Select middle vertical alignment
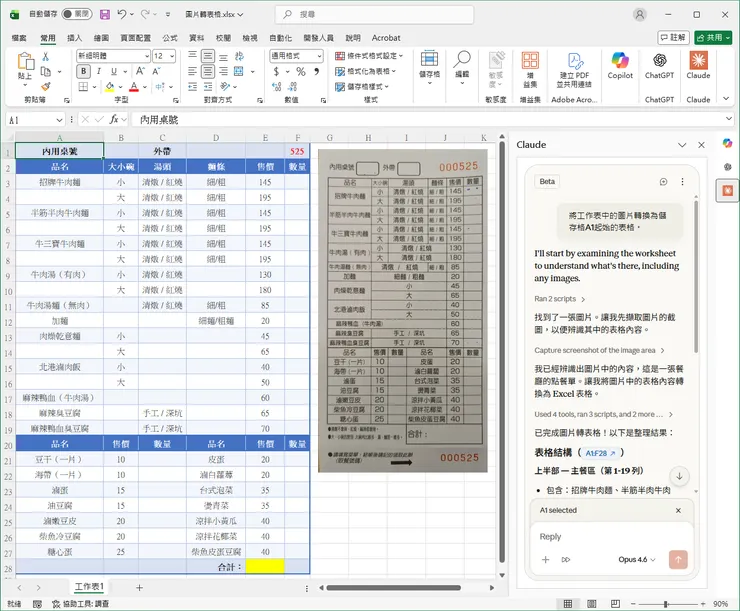Viewport: 740px width, 611px height. (208, 56)
